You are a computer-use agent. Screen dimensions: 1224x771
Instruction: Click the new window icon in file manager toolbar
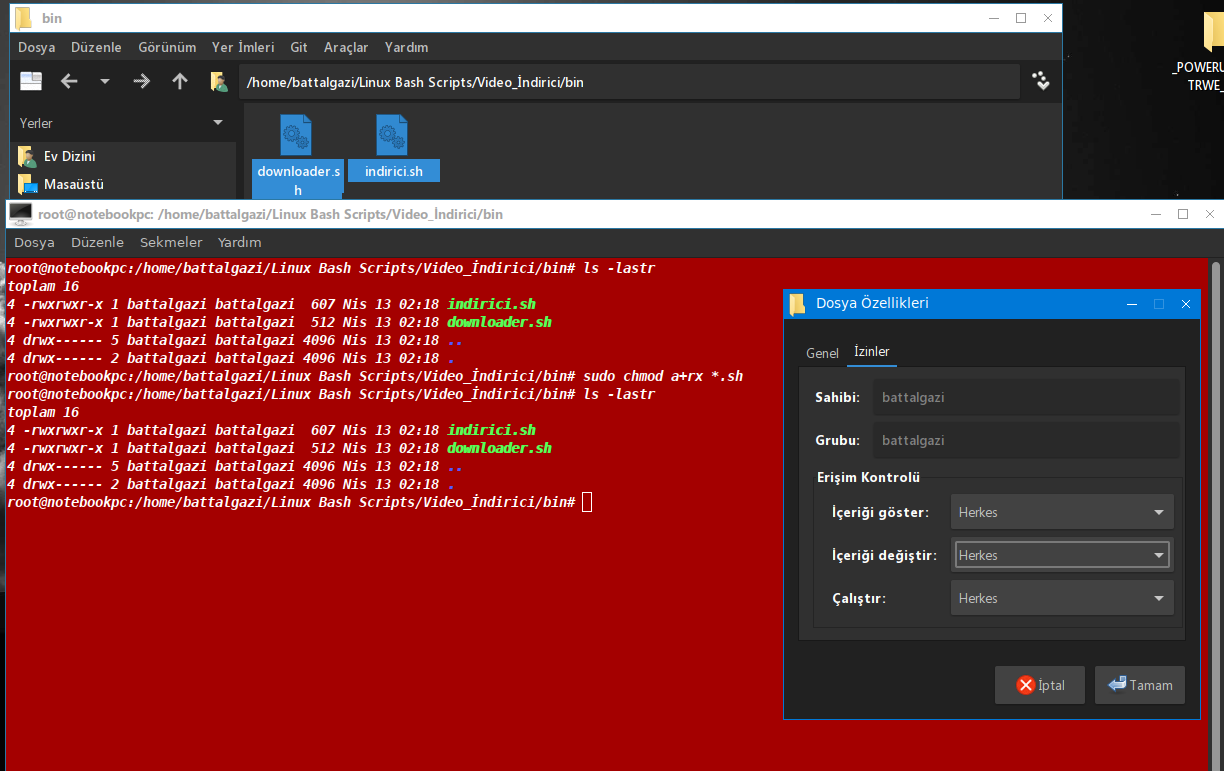[31, 82]
